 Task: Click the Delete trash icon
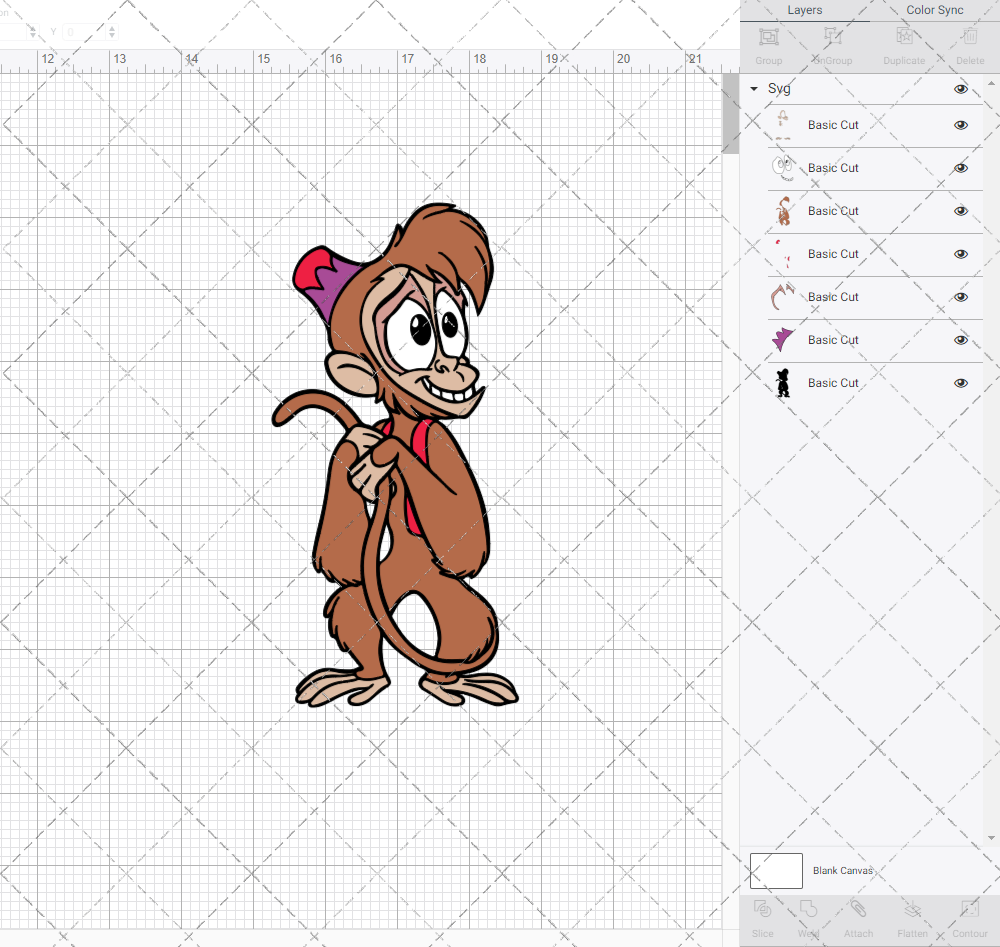point(970,37)
